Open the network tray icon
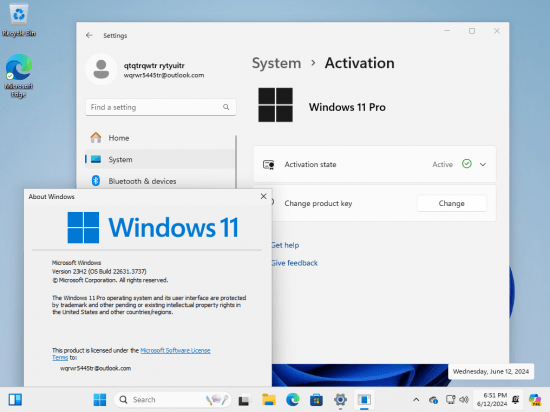Screen dimensions: 550x412 coord(450,399)
